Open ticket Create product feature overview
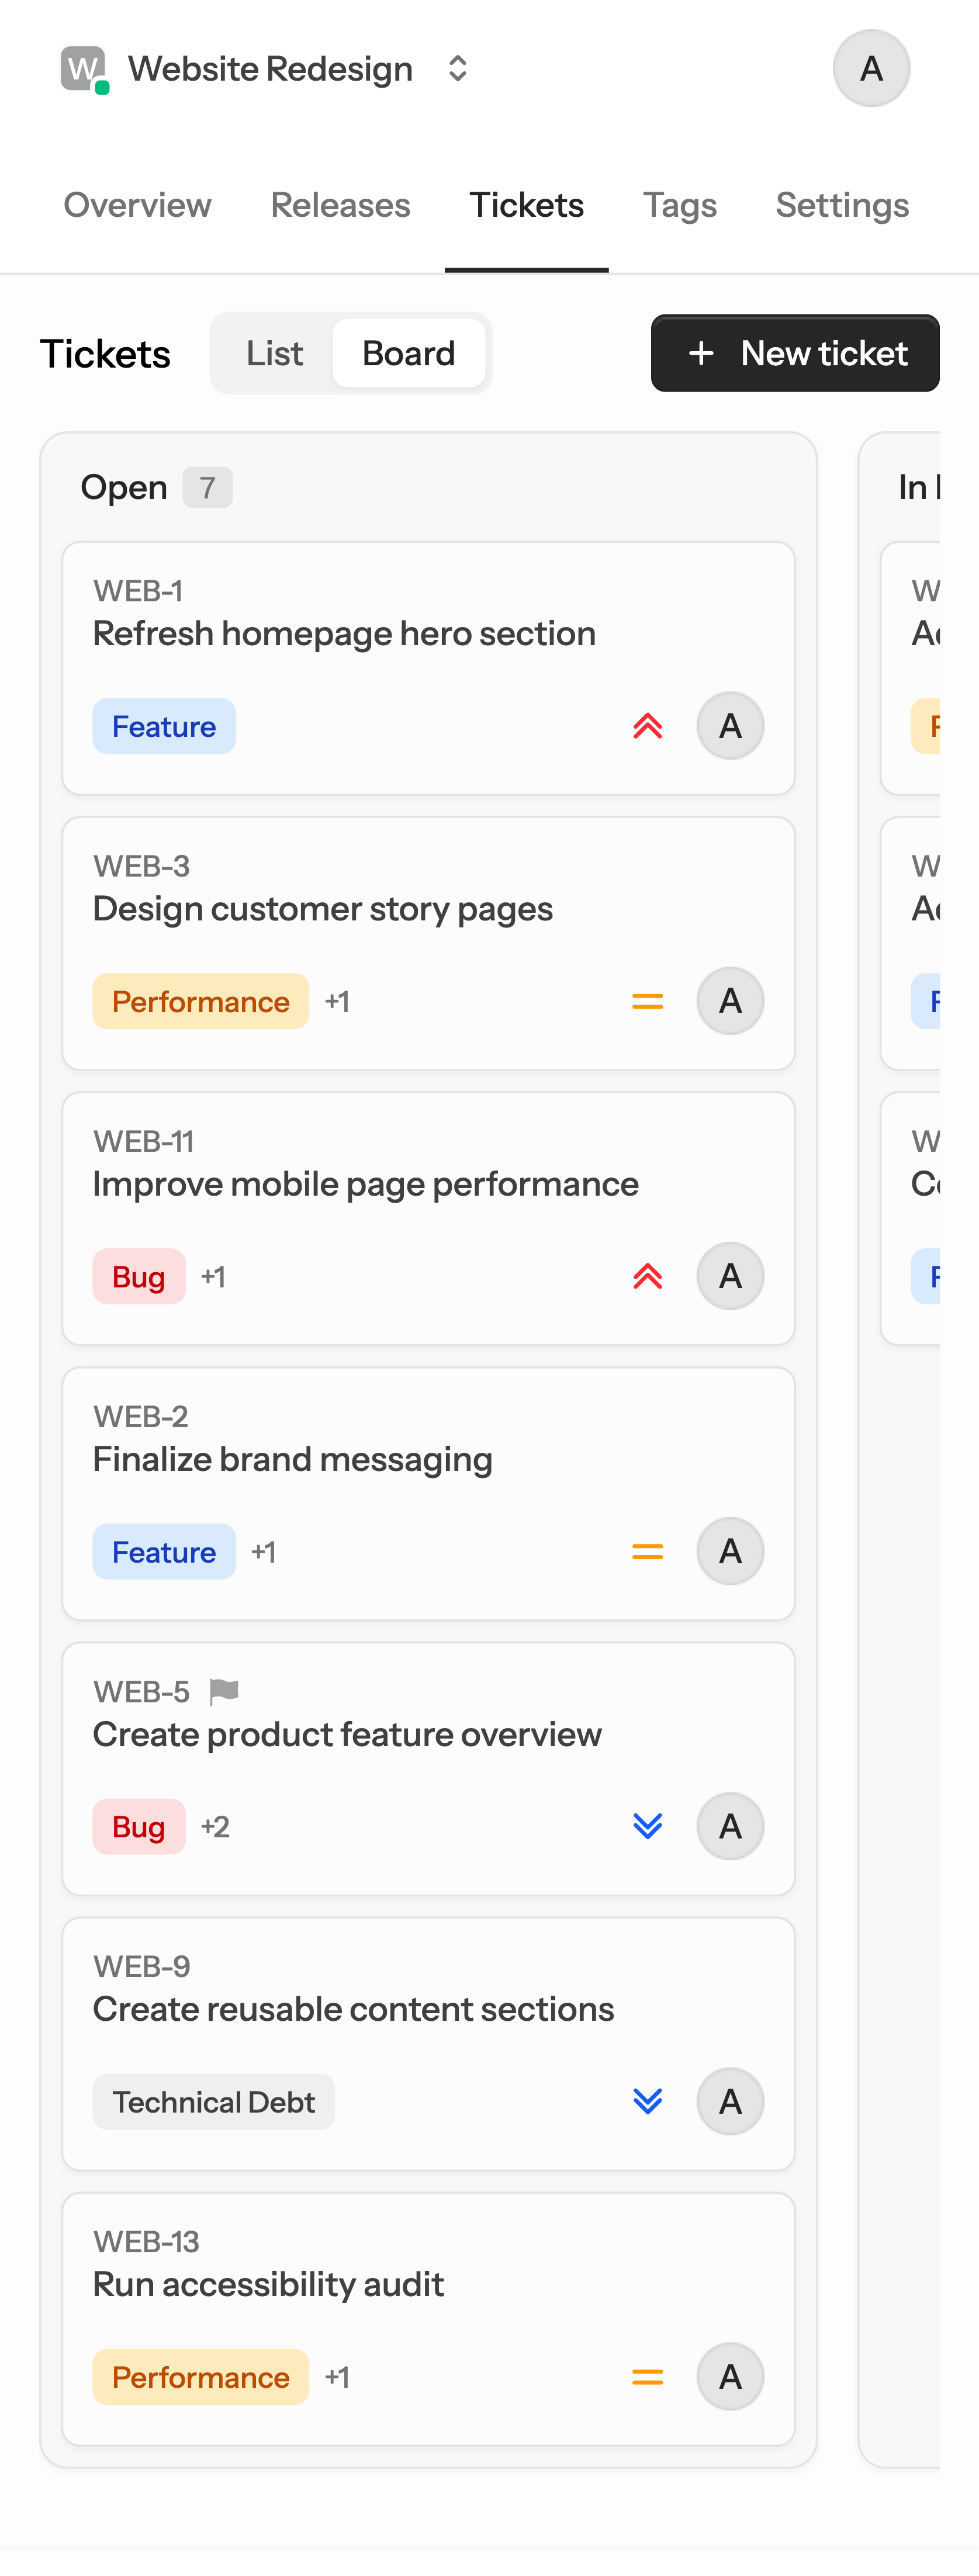 click(347, 1734)
